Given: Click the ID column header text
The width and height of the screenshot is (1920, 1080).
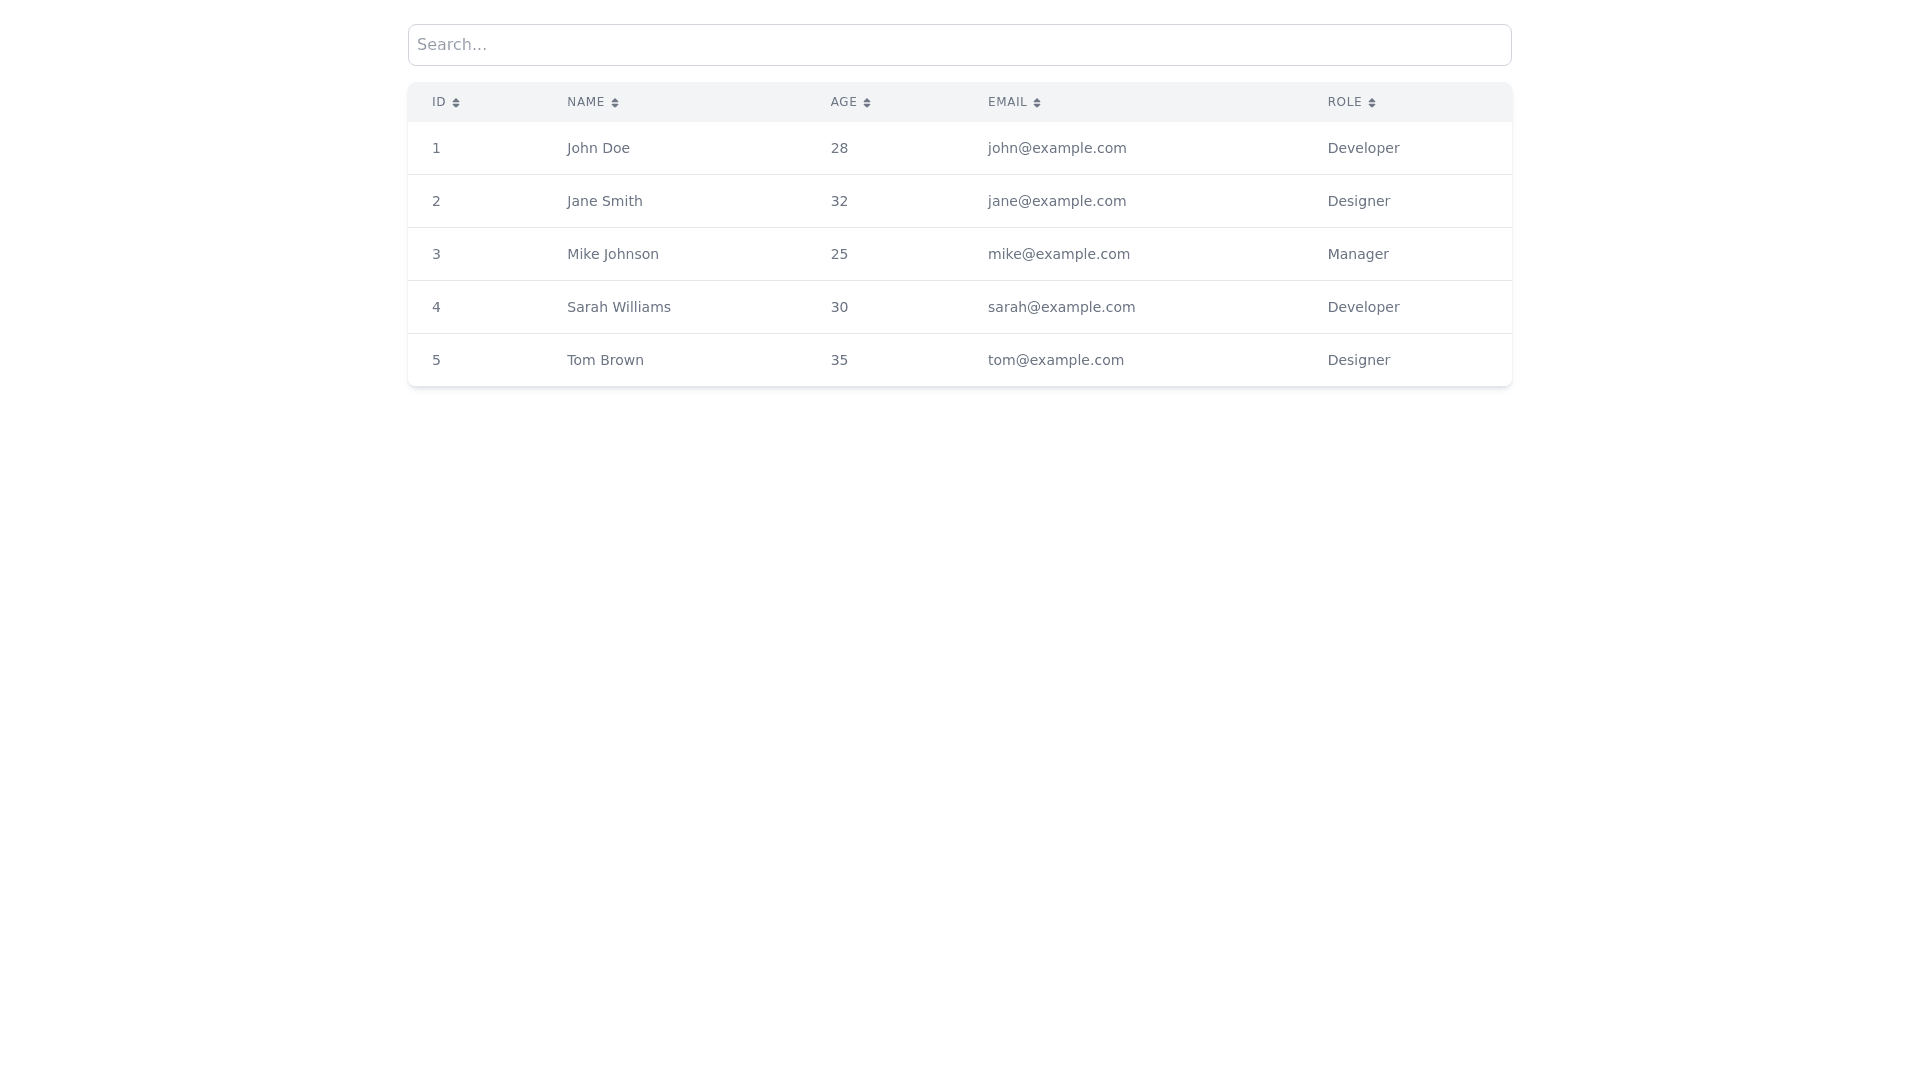Looking at the screenshot, I should coord(438,102).
